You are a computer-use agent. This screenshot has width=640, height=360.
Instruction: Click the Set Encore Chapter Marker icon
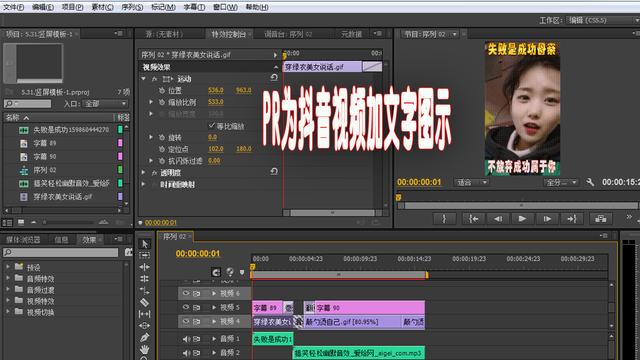(x=230, y=272)
